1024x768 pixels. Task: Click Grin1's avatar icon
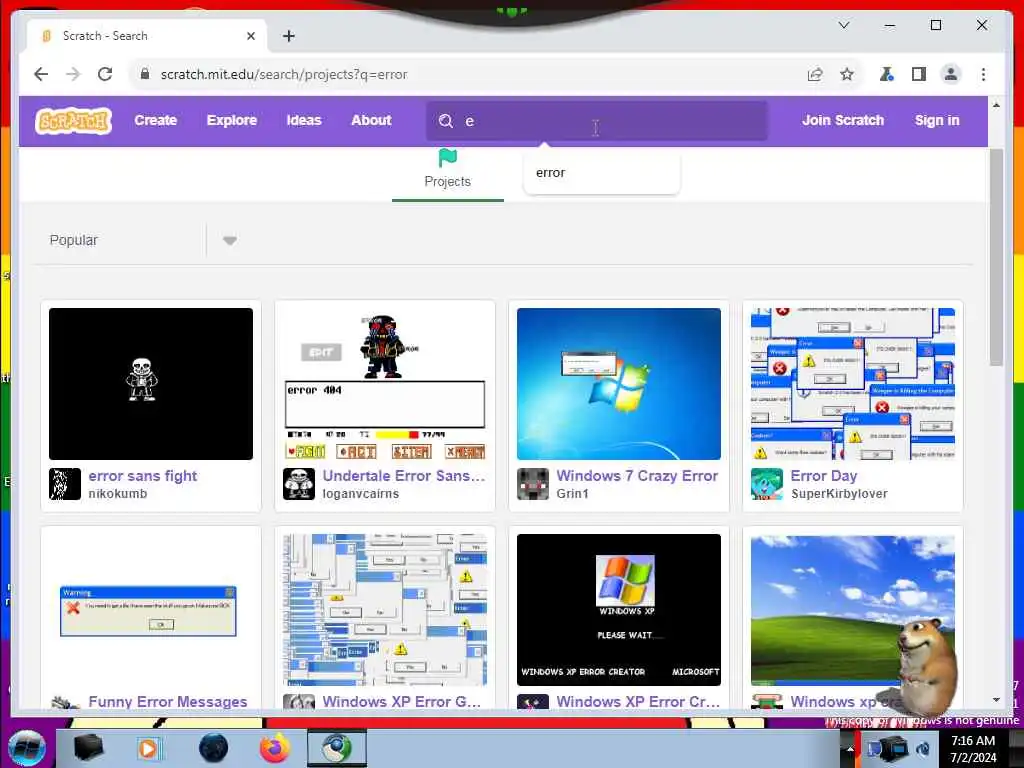(533, 484)
